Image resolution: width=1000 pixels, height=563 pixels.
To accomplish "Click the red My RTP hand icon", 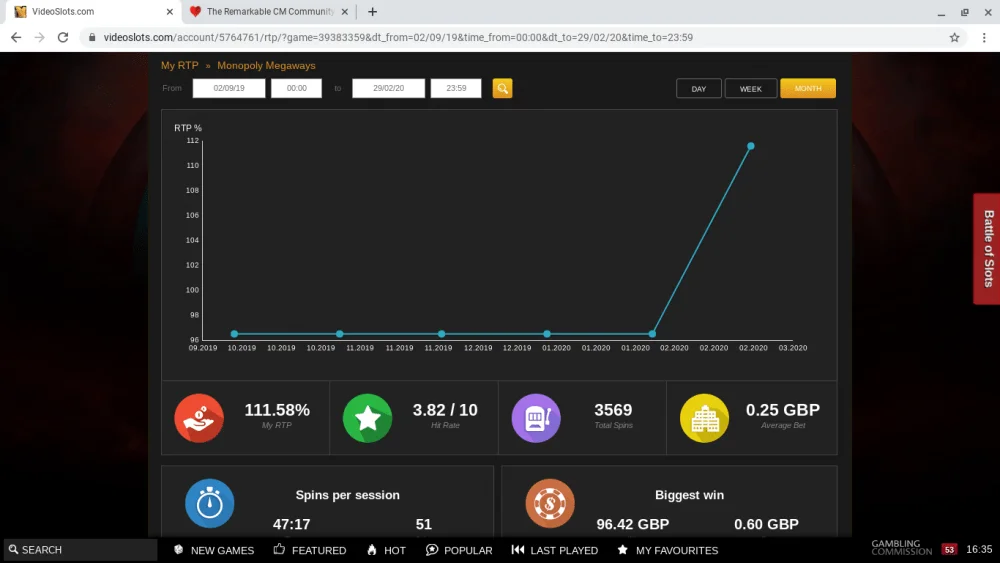I will tap(199, 418).
